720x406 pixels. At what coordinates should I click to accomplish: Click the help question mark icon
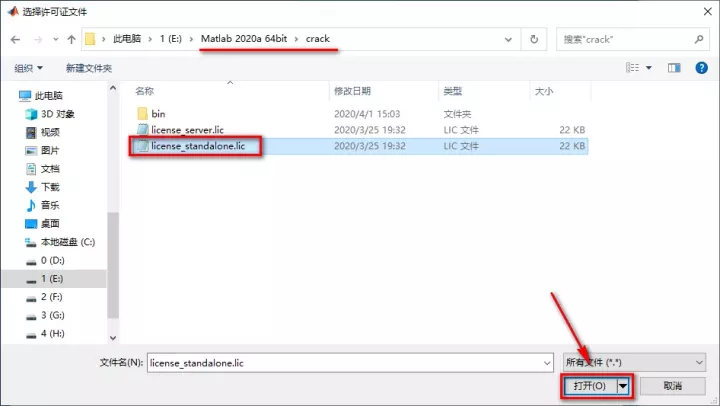click(x=701, y=68)
